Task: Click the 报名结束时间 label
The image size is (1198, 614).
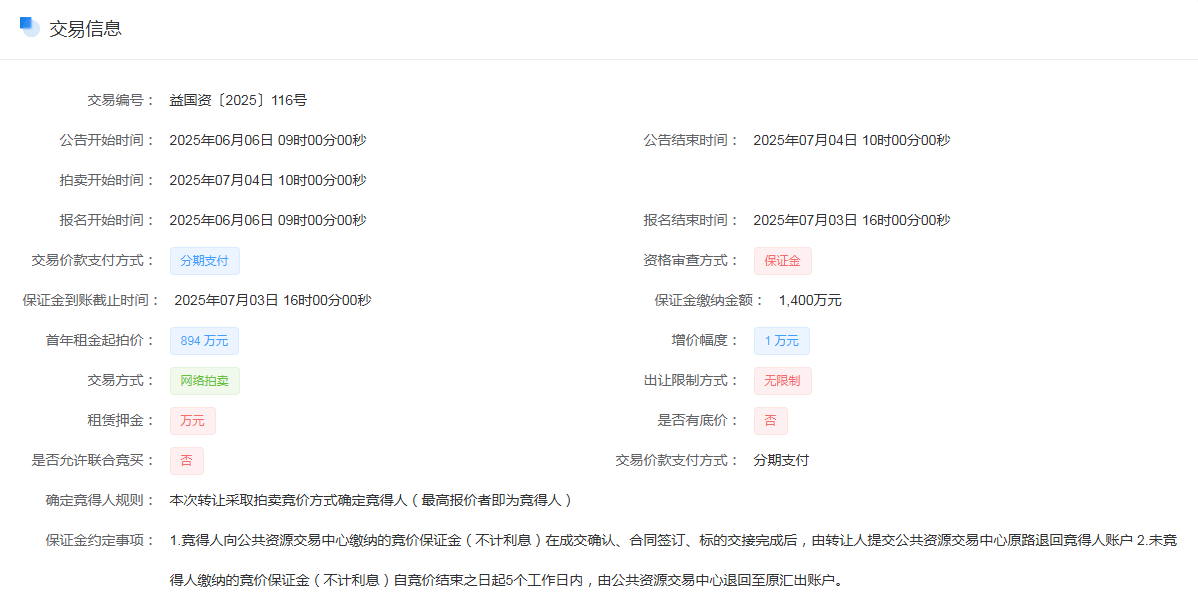Action: (x=691, y=220)
